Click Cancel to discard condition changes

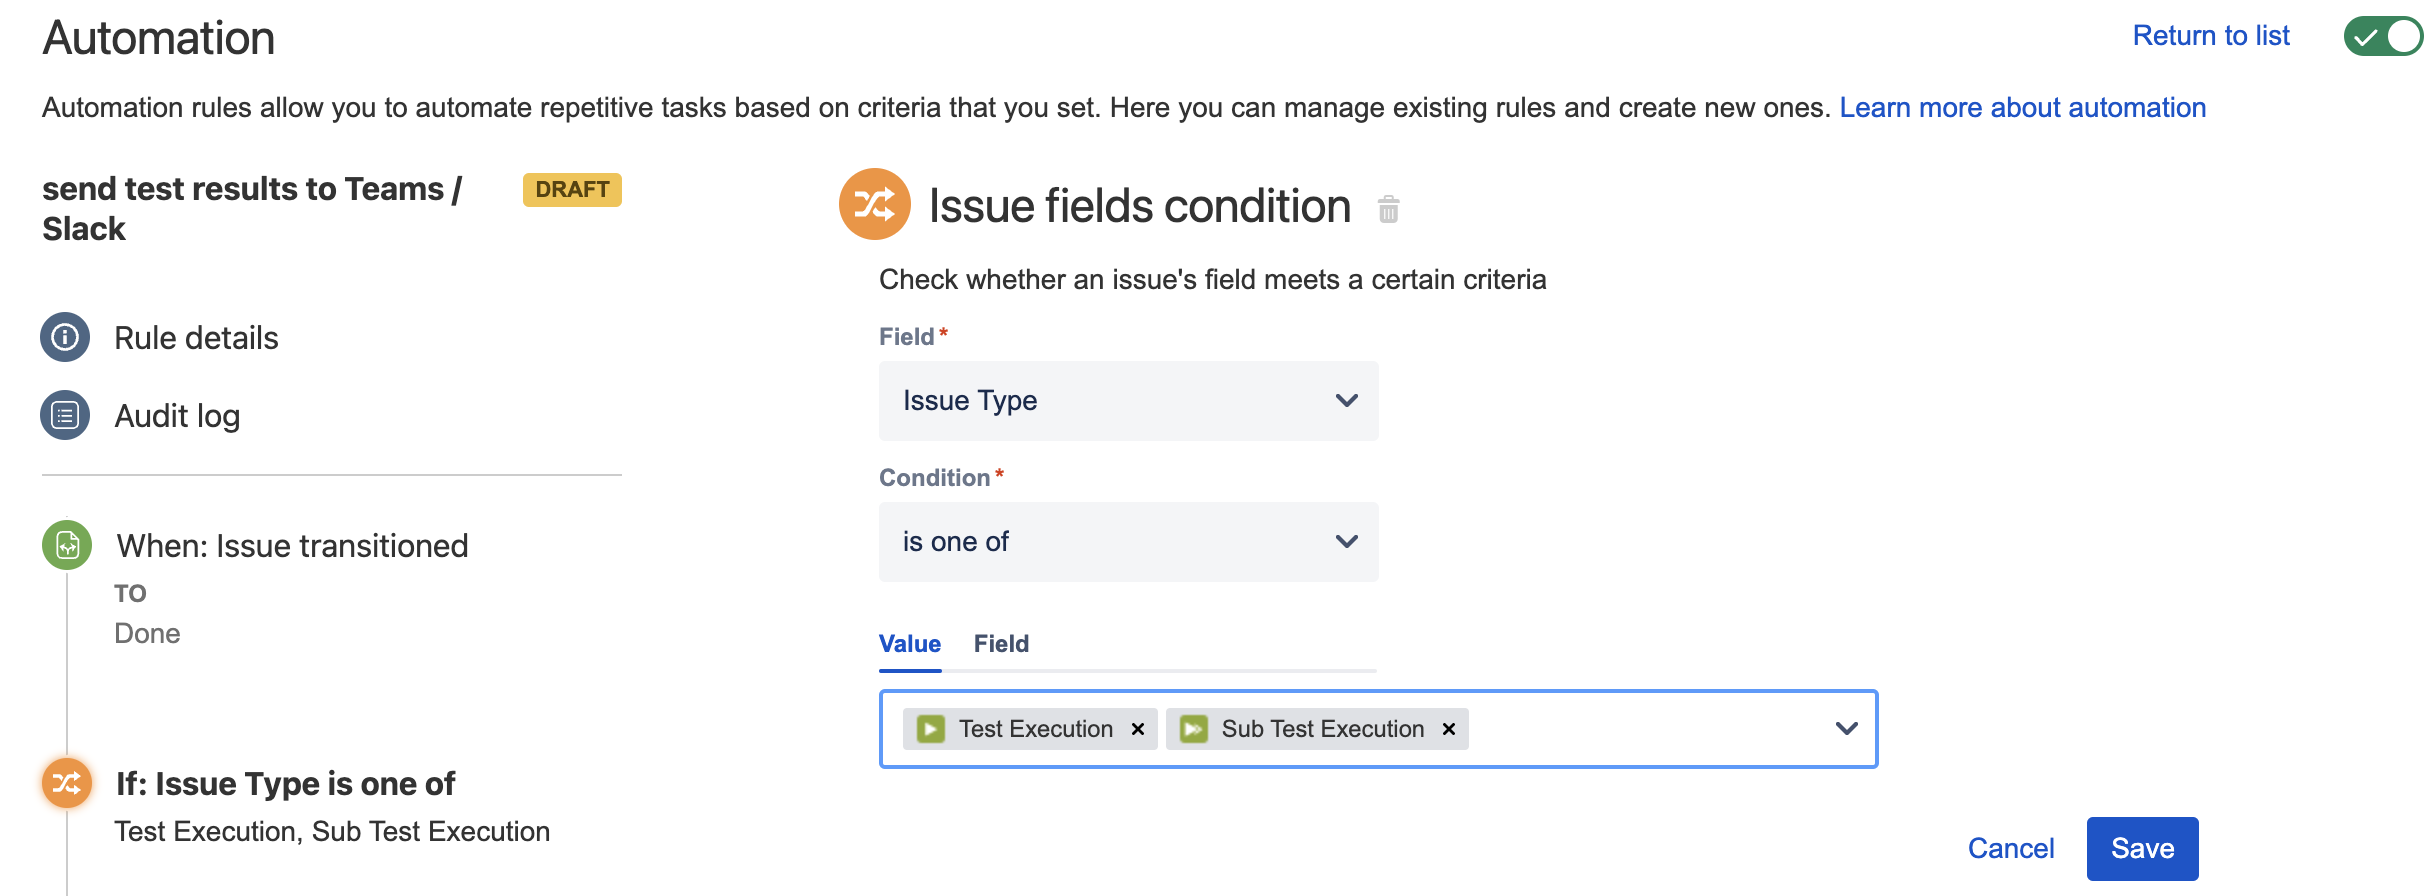2010,849
